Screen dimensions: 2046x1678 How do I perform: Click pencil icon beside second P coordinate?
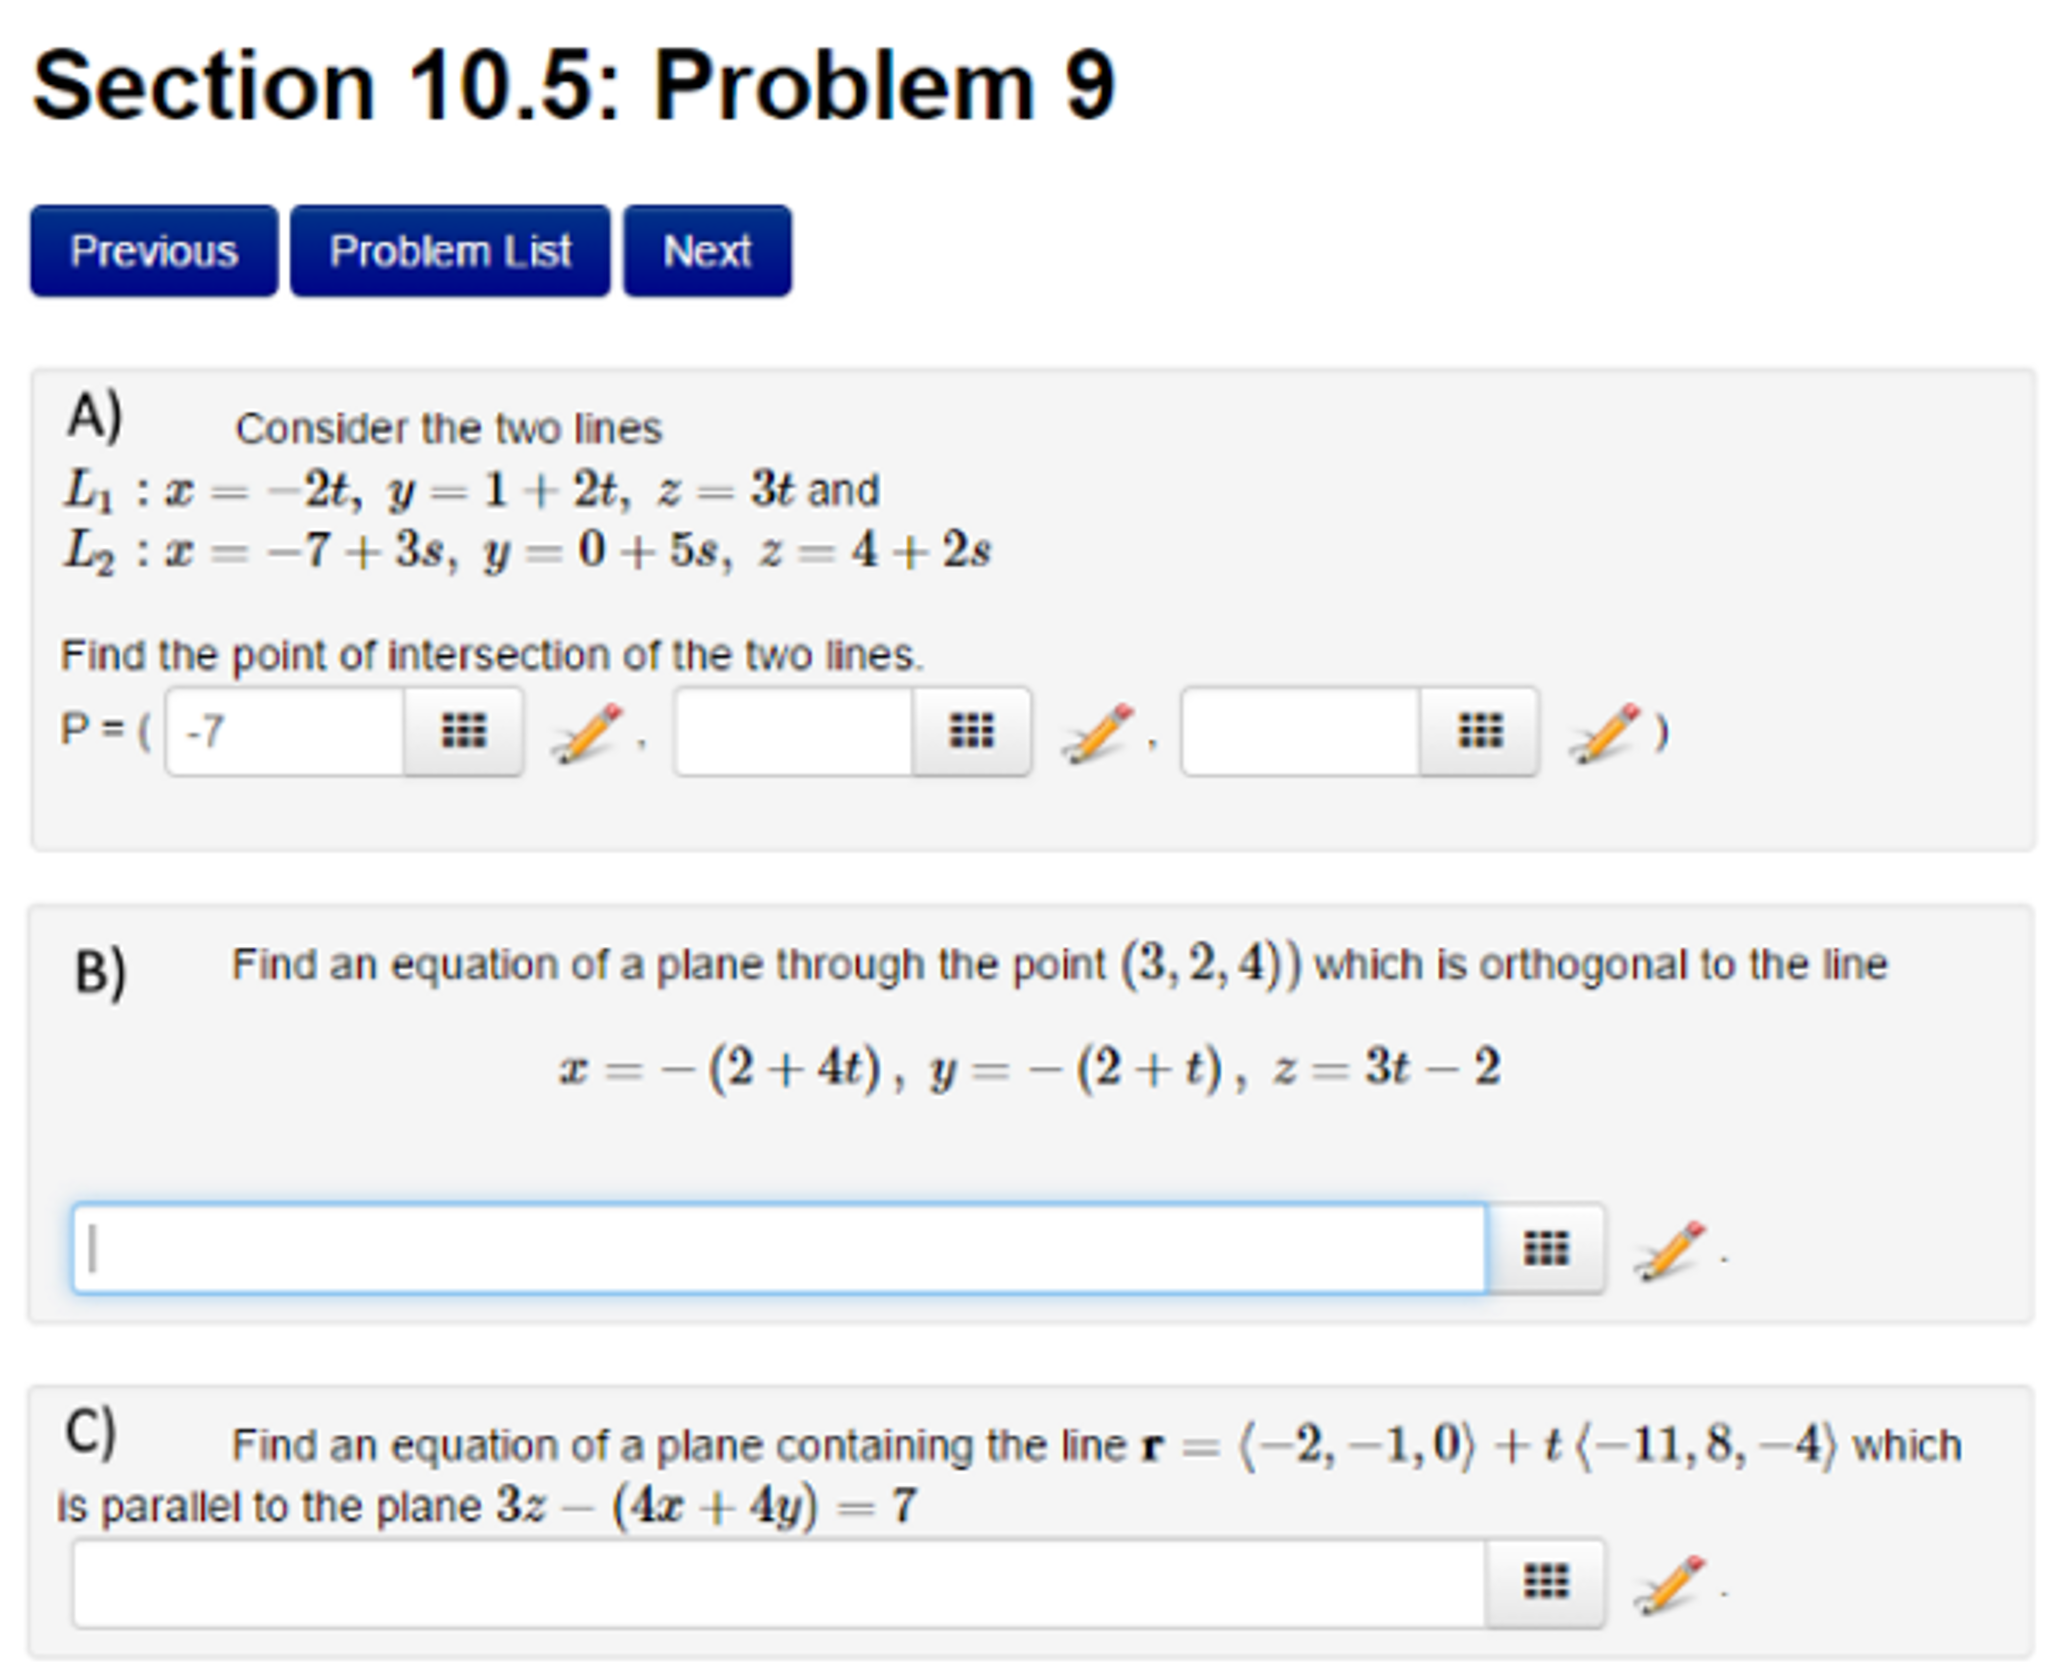pos(1098,733)
